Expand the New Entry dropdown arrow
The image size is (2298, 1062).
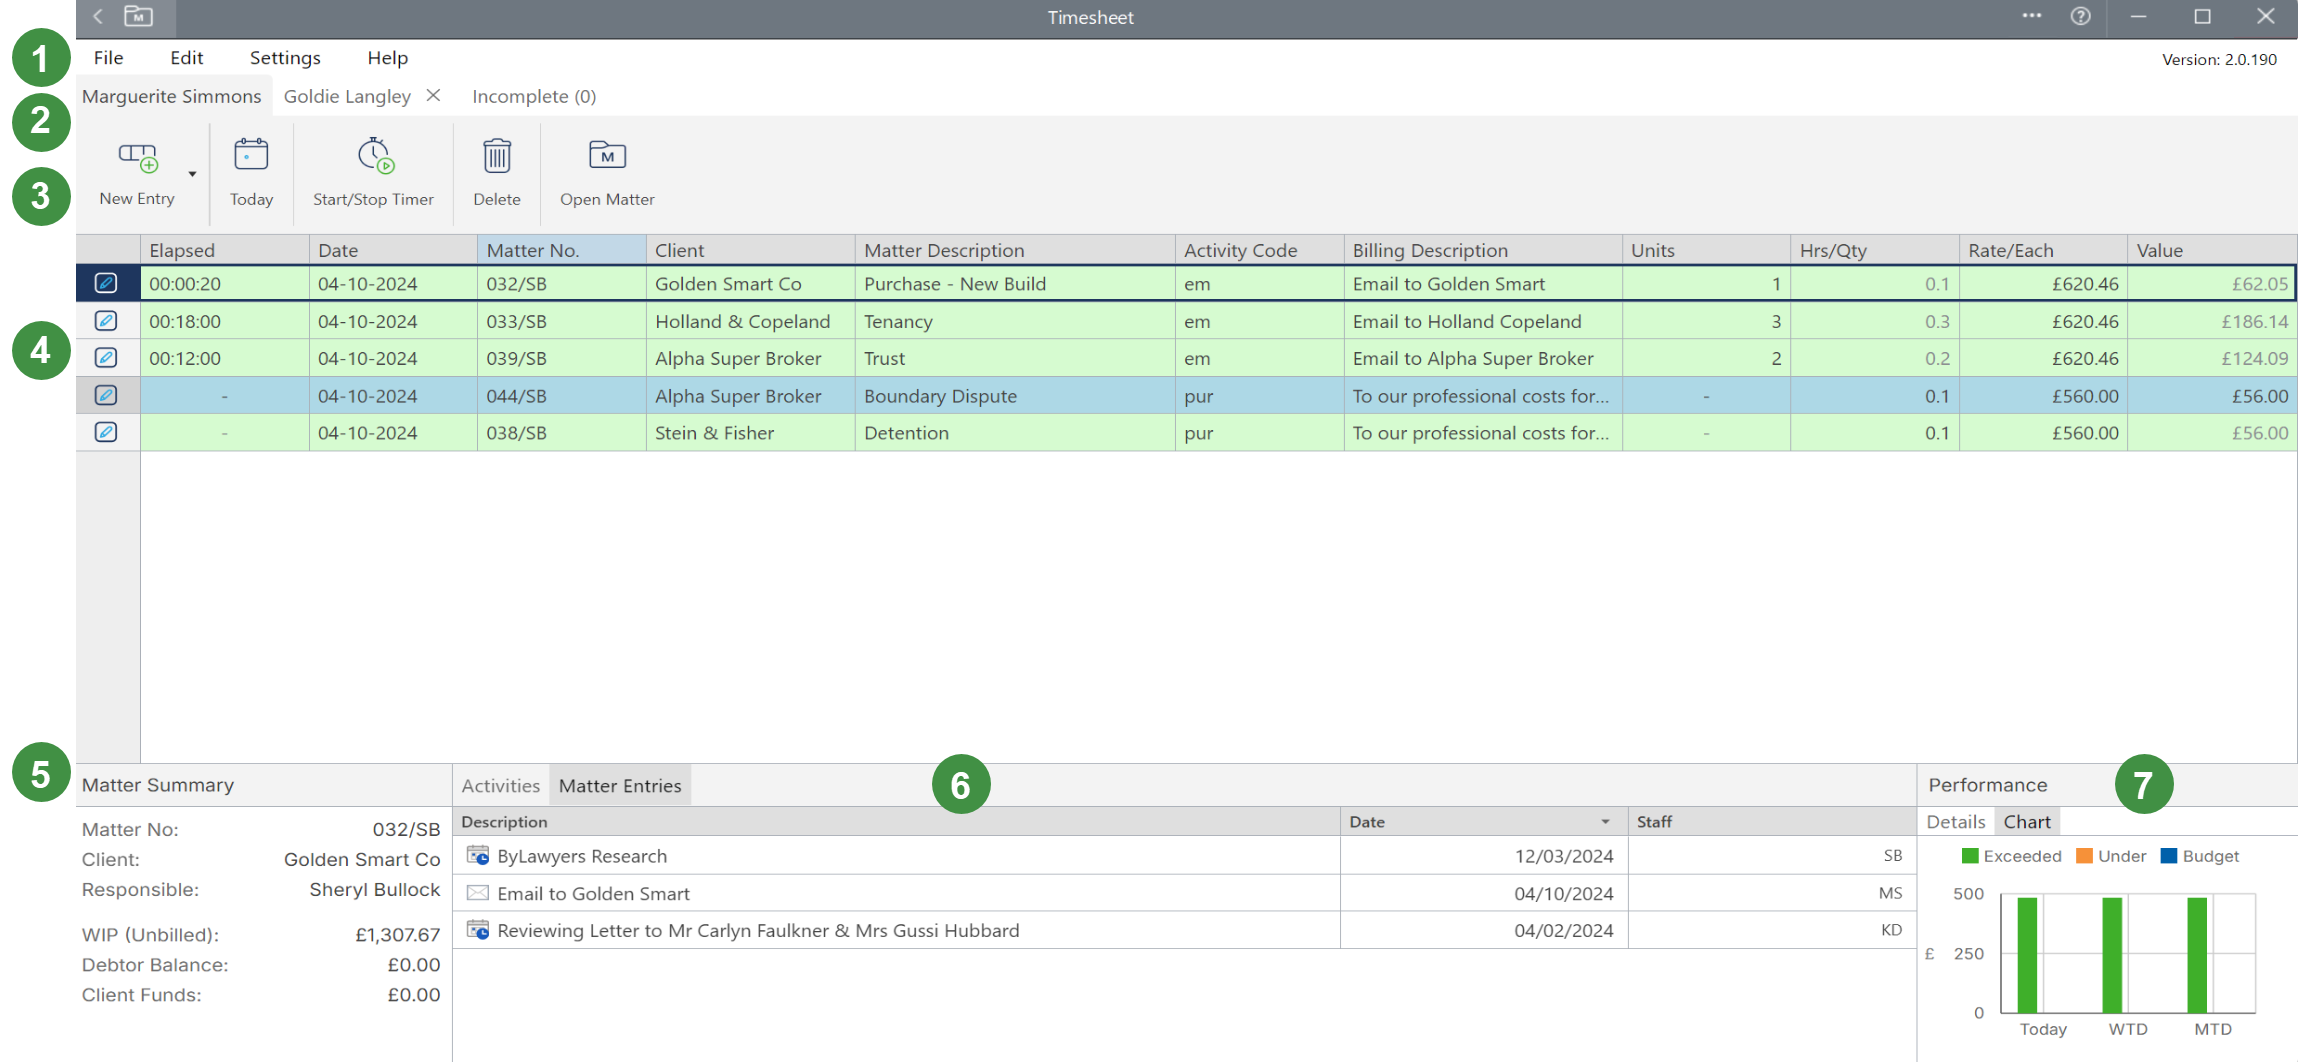coord(193,174)
